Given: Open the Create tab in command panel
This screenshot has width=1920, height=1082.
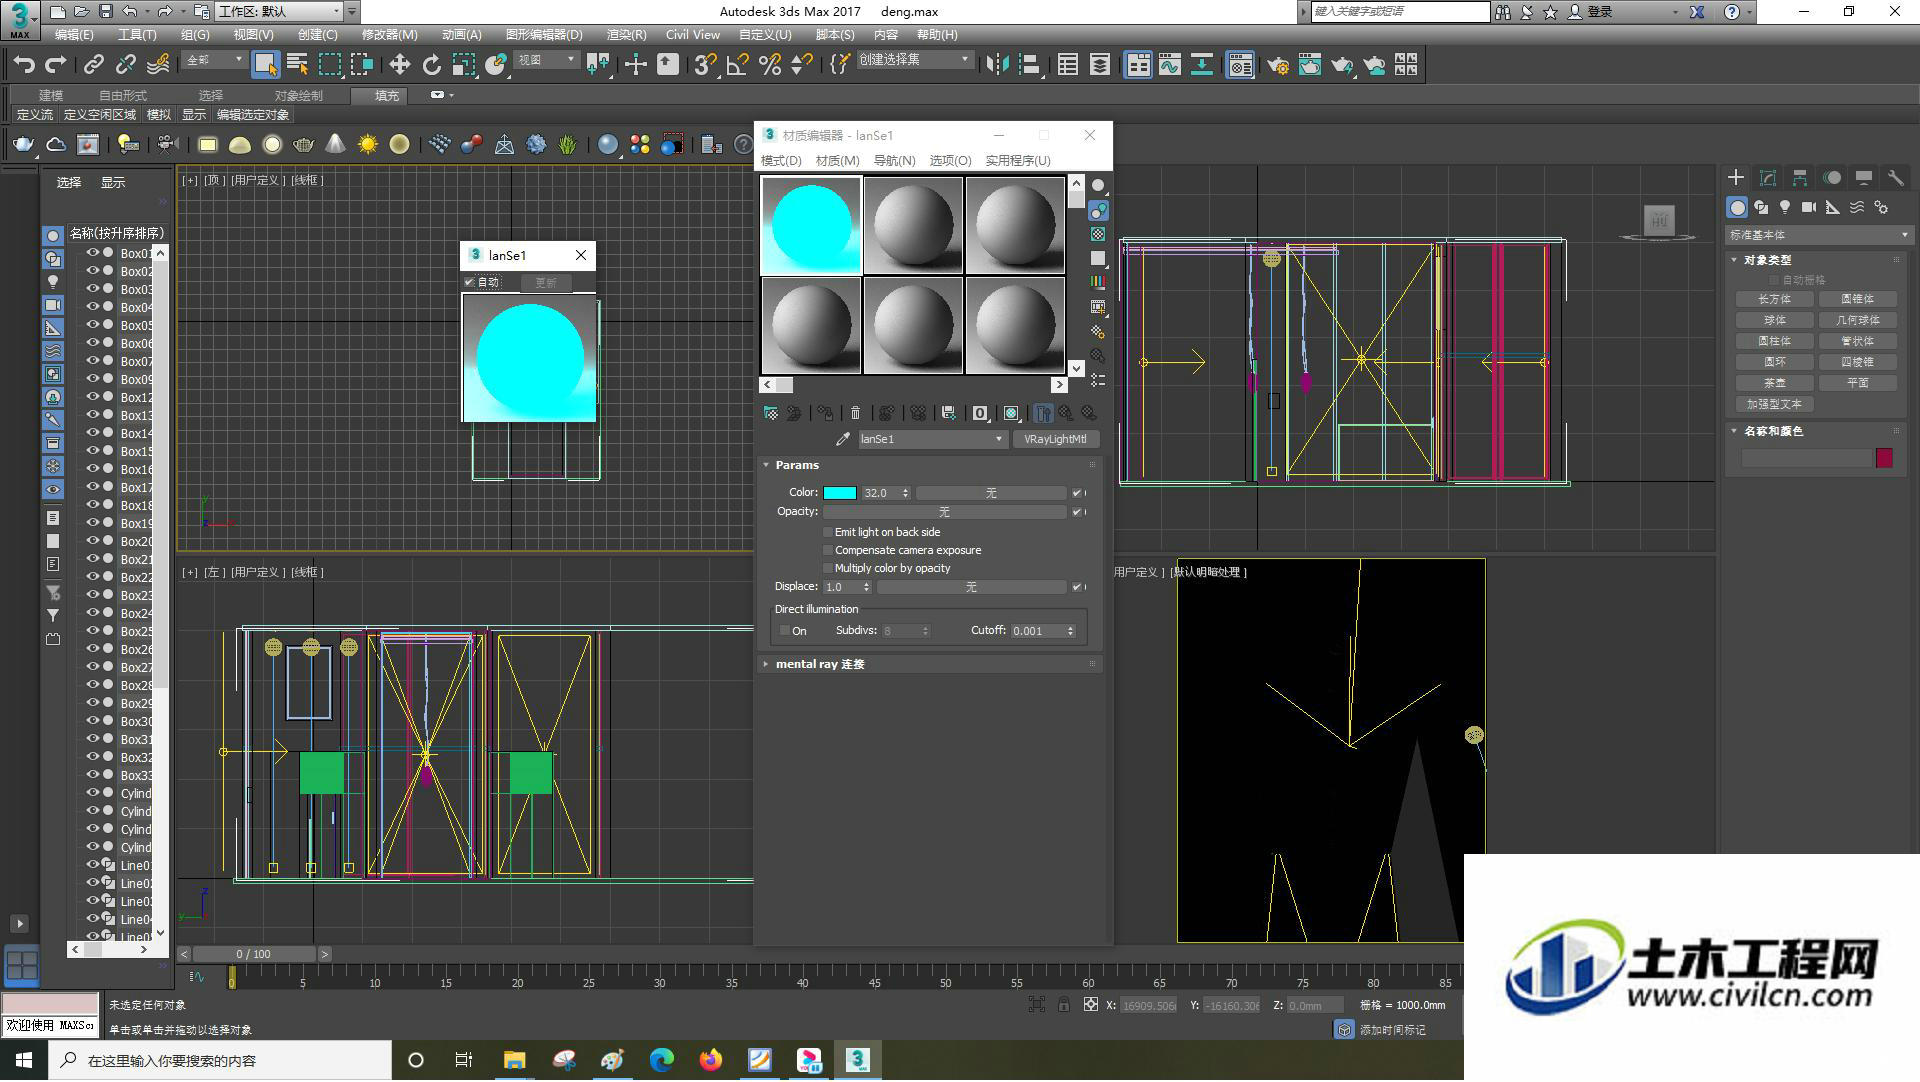Looking at the screenshot, I should [x=1736, y=177].
